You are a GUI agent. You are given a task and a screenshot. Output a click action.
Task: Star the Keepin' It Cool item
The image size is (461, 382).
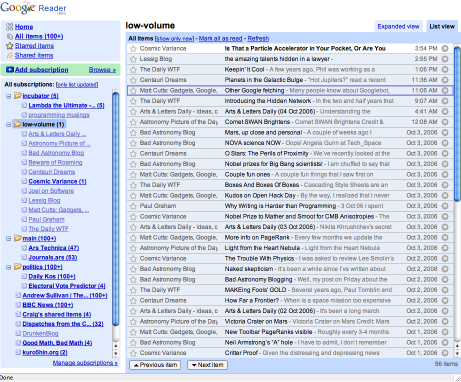click(x=133, y=70)
